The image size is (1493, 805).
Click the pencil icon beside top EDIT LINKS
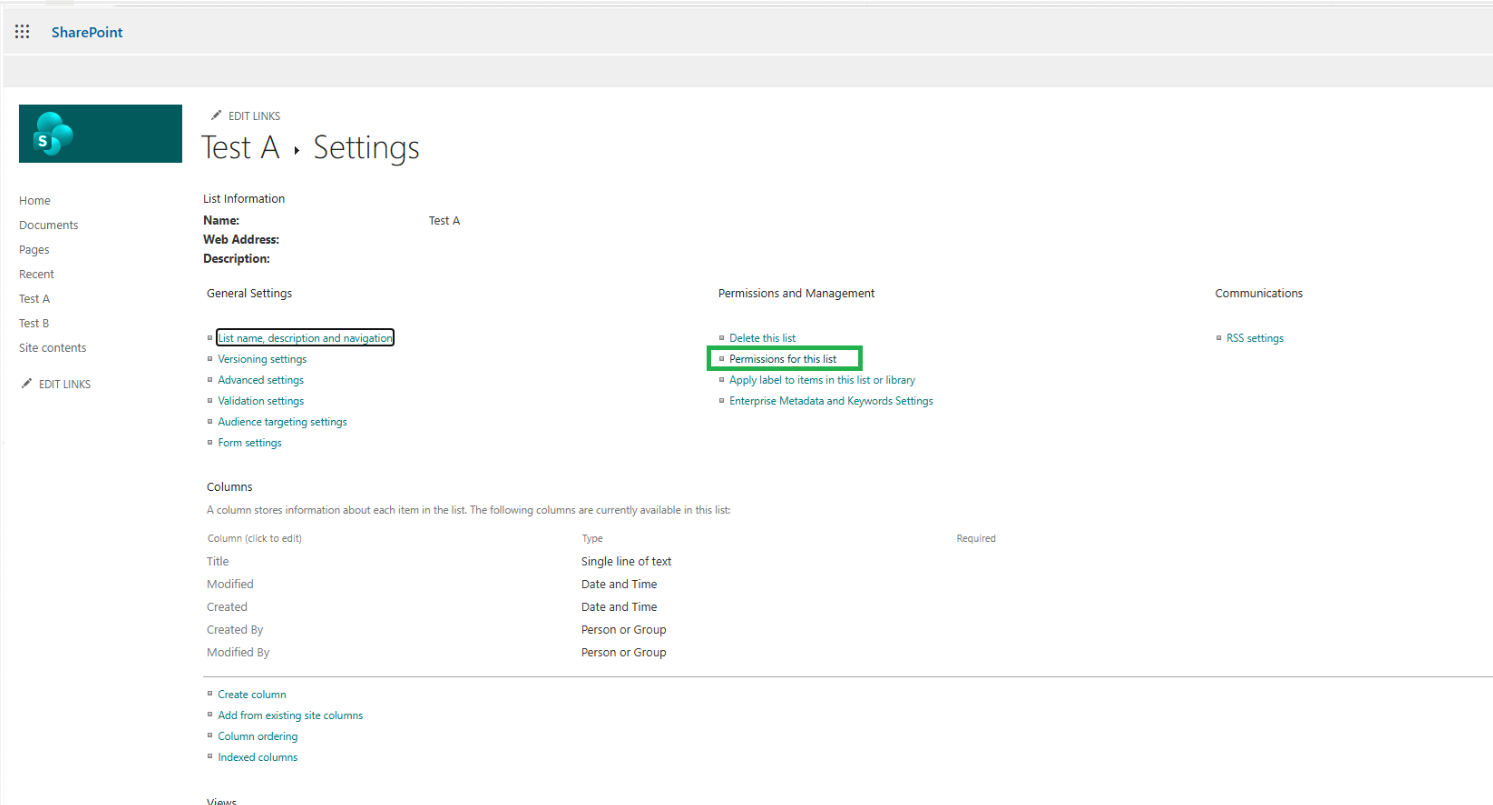[x=216, y=115]
